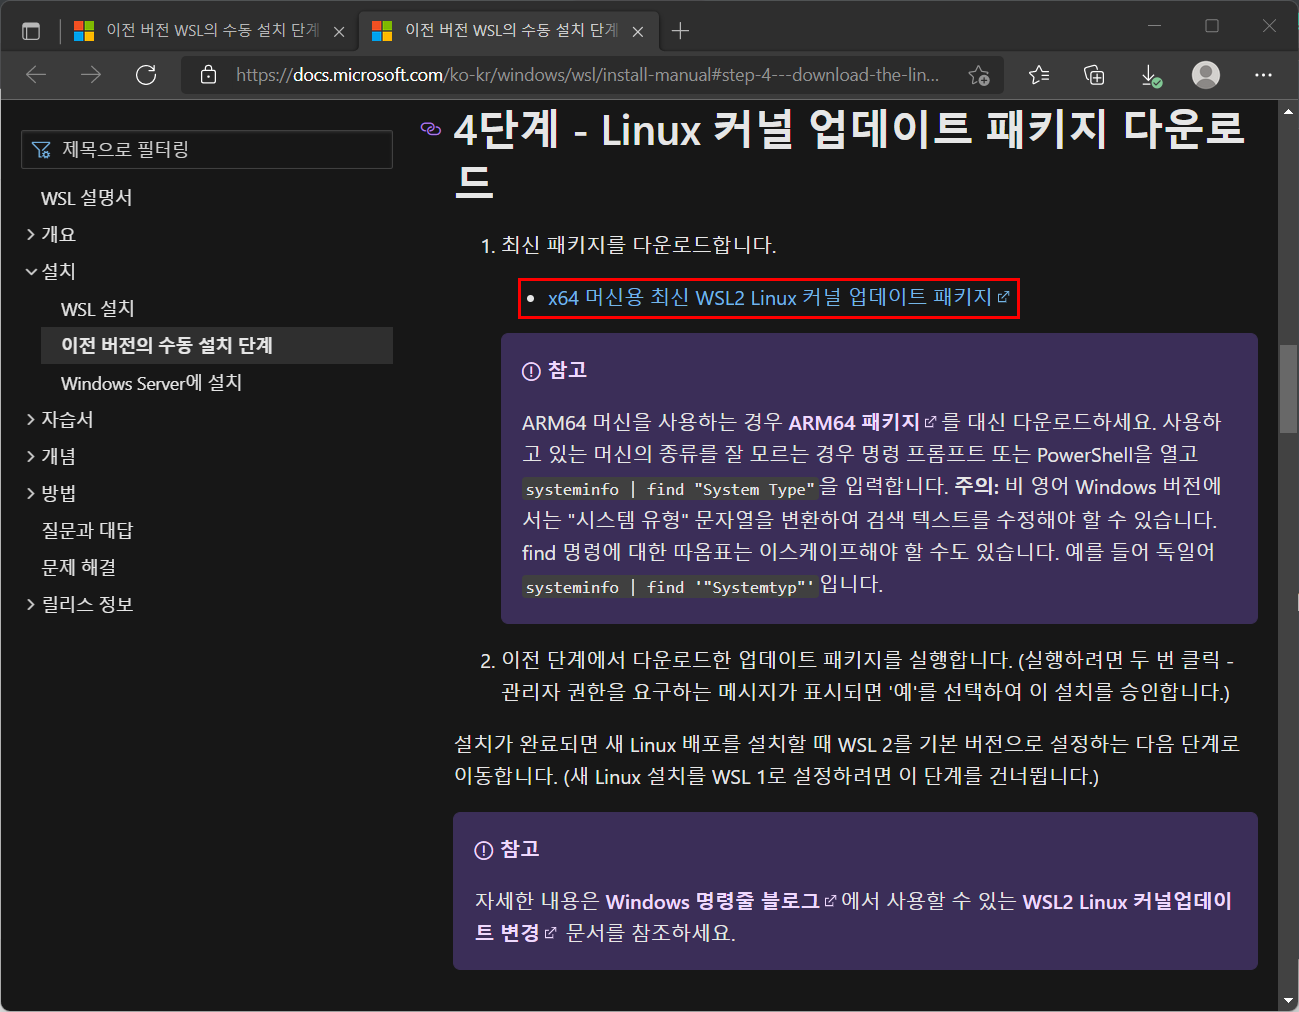
Task: Open the user profile avatar
Action: (1206, 75)
